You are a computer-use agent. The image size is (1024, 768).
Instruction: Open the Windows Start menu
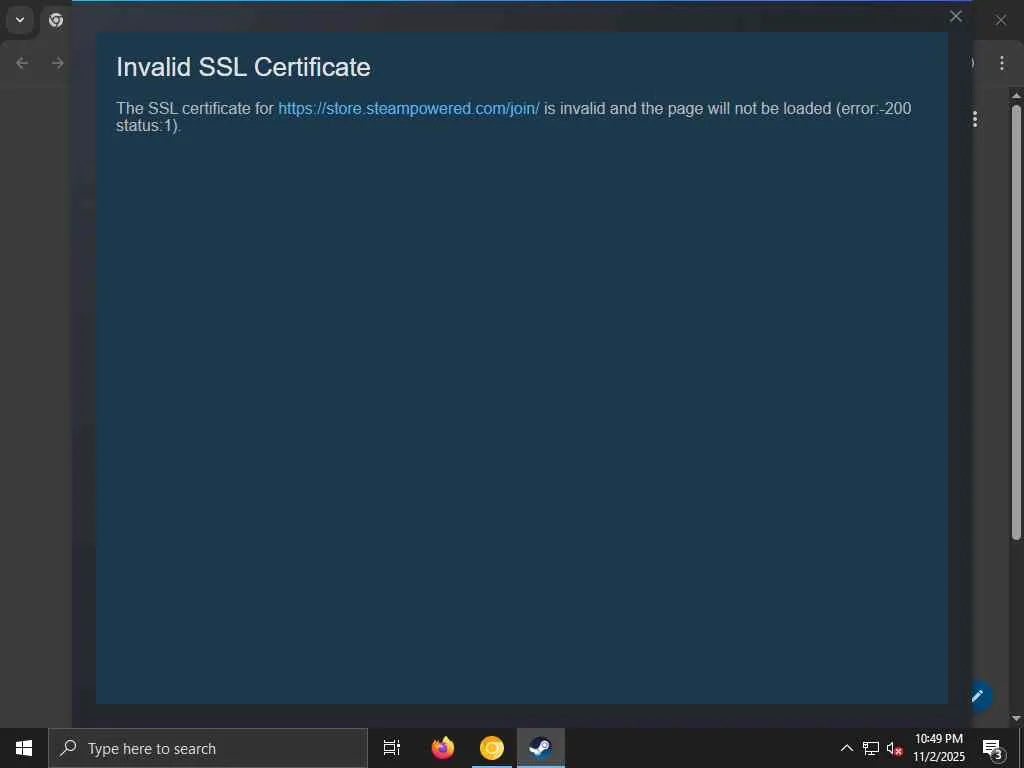(x=24, y=748)
